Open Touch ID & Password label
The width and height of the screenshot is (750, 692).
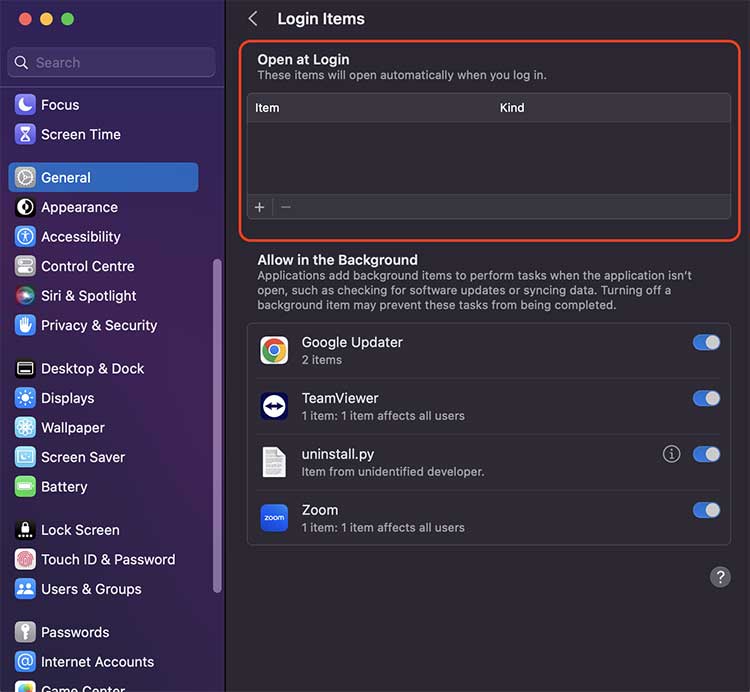[x=108, y=560]
